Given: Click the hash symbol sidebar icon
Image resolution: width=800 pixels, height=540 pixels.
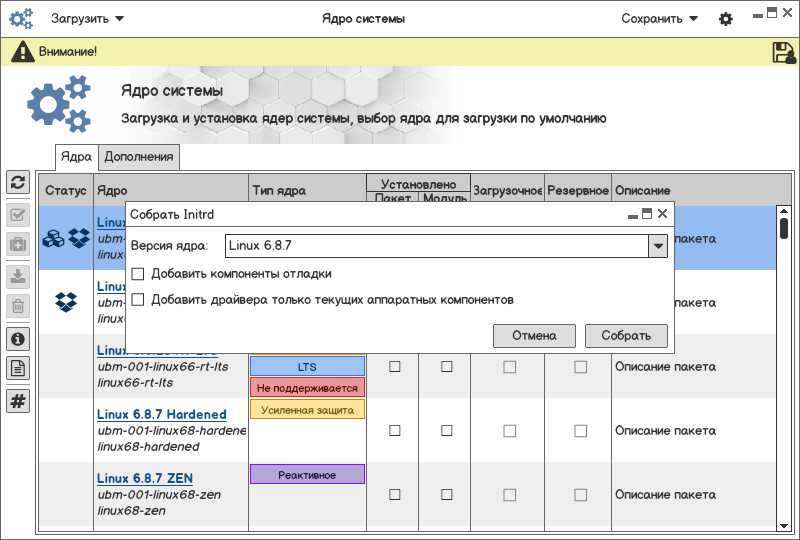Looking at the screenshot, I should [18, 401].
